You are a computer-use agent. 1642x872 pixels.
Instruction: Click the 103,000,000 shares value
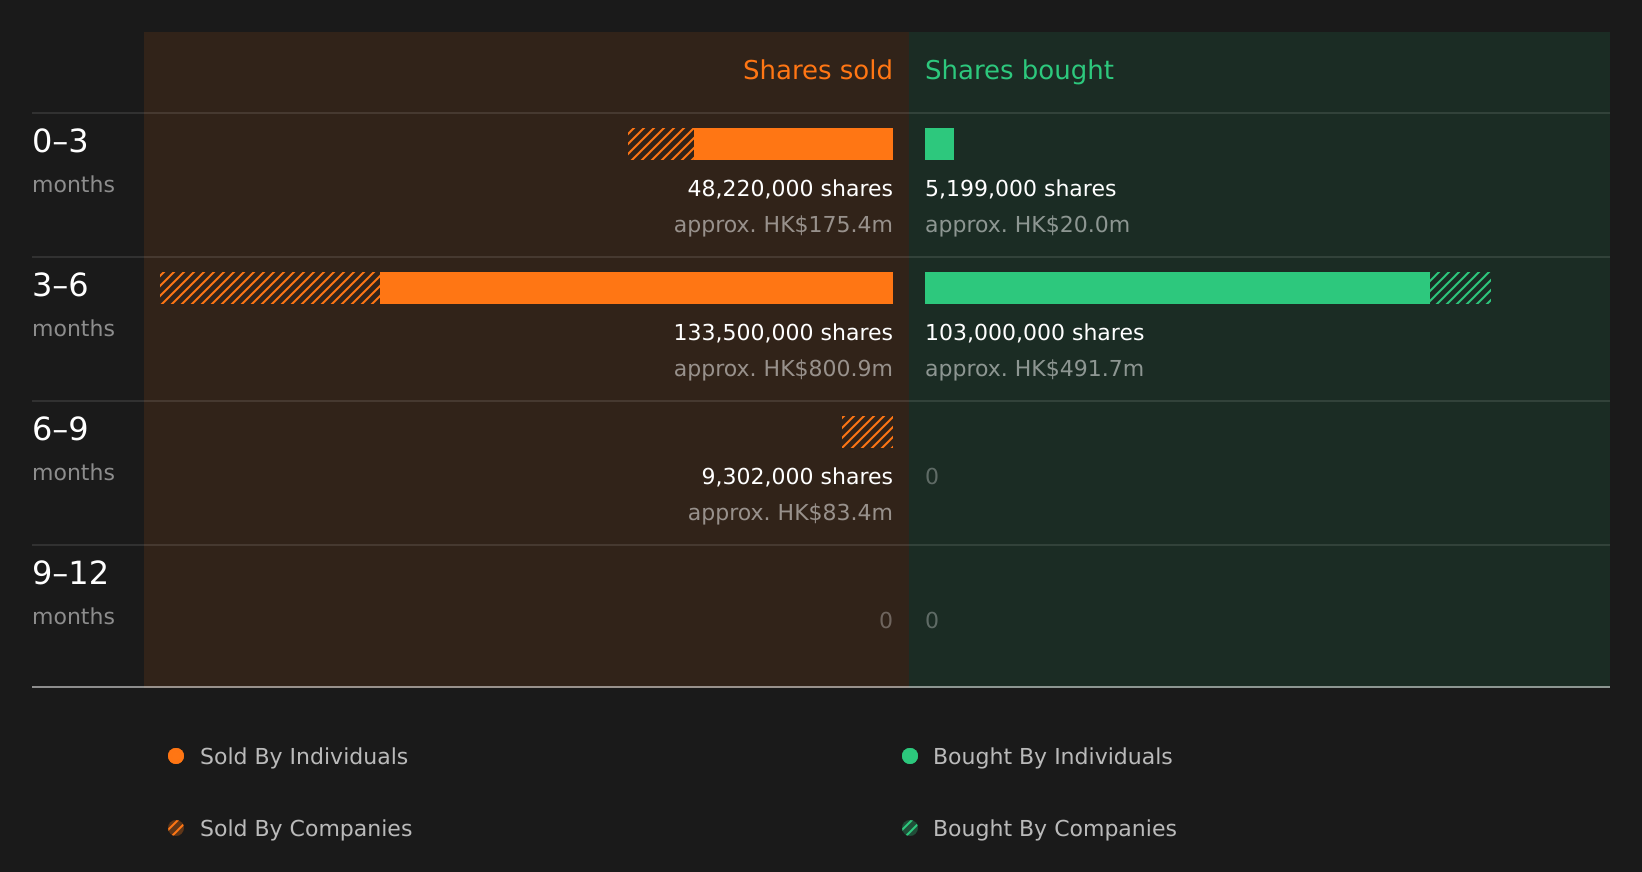coord(1034,333)
